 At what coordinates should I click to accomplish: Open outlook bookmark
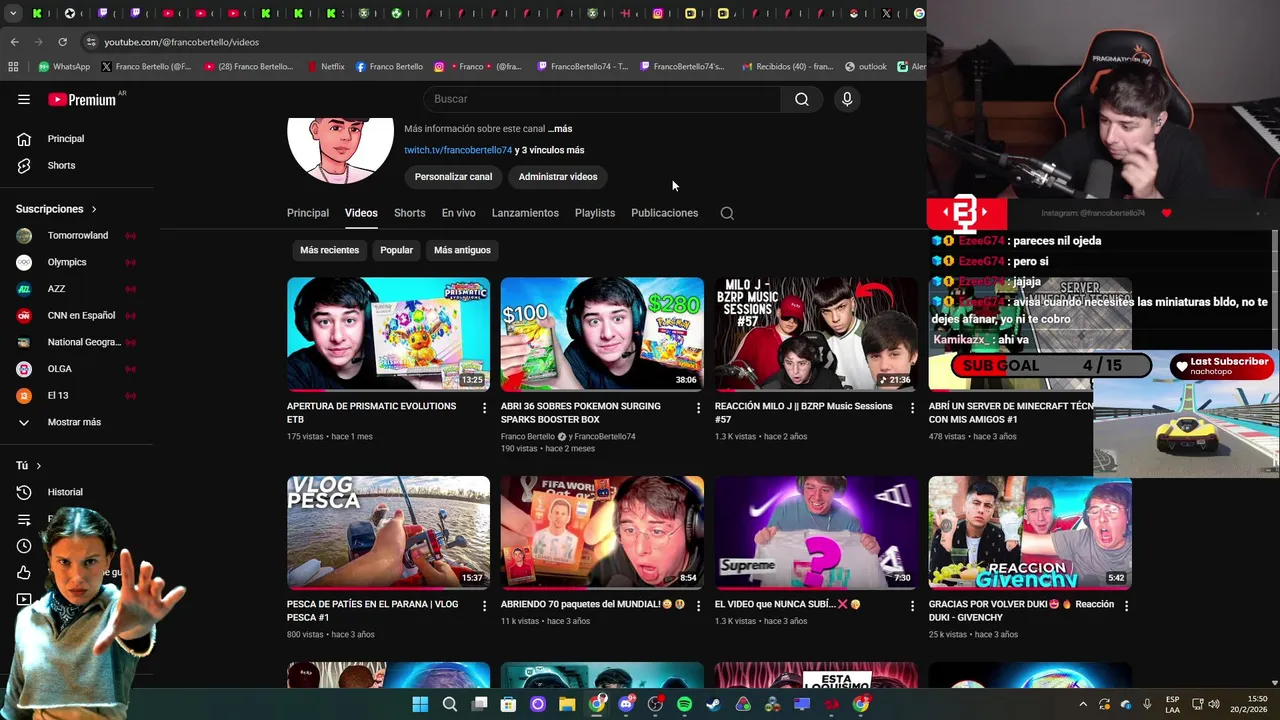[866, 67]
